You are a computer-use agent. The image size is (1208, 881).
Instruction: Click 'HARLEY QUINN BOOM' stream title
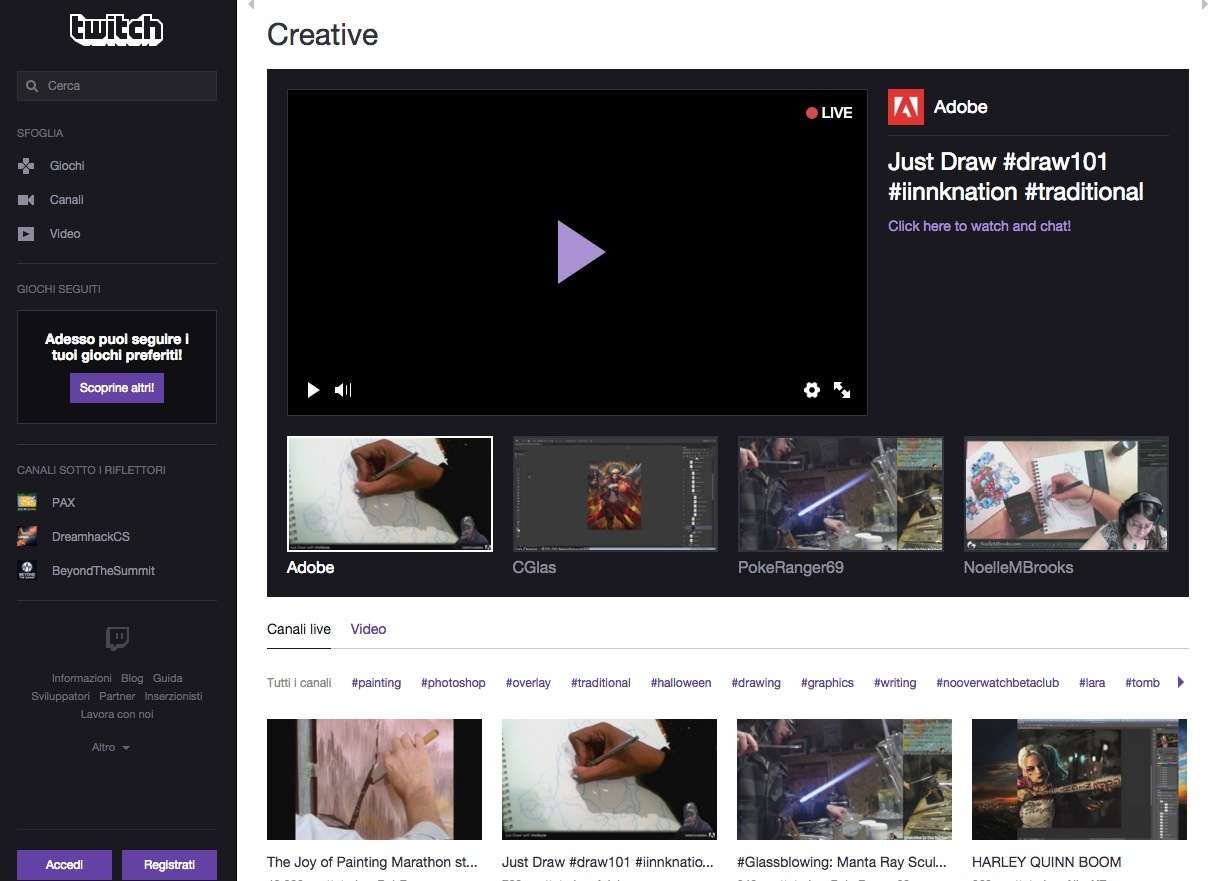click(x=1046, y=862)
